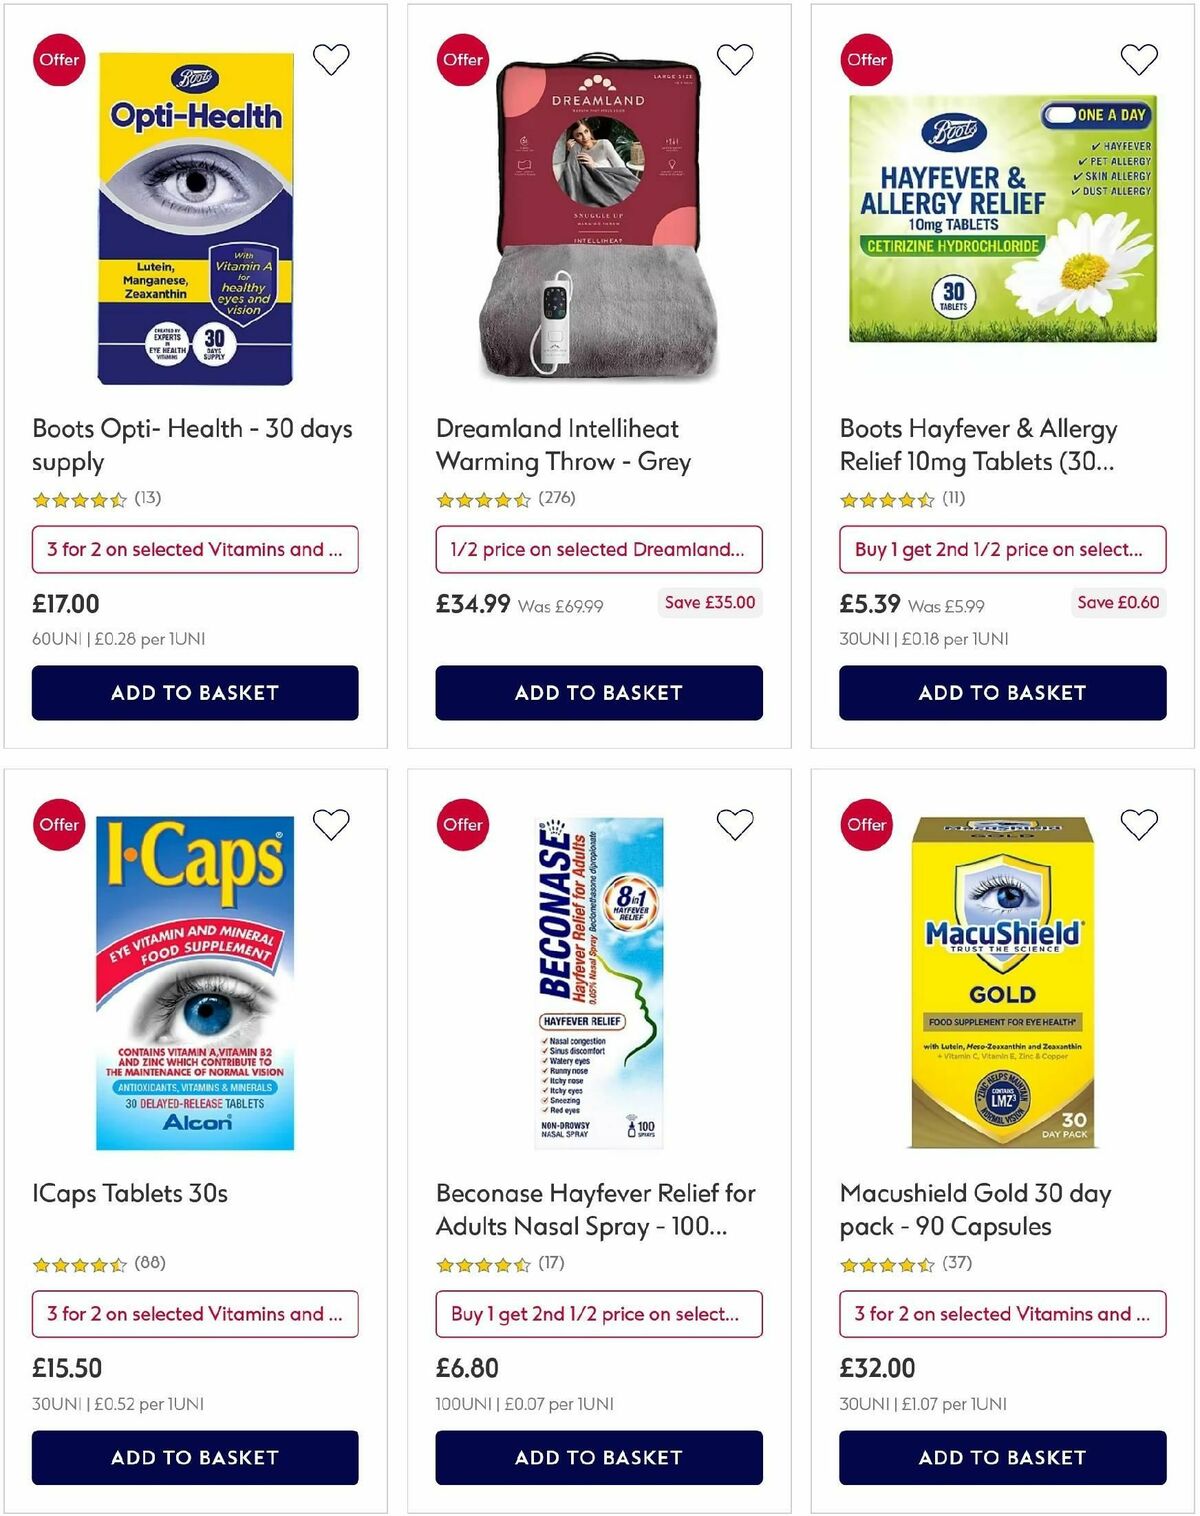The image size is (1200, 1516).
Task: Click the Offer badge on Boots Opti-Health
Action: point(59,60)
